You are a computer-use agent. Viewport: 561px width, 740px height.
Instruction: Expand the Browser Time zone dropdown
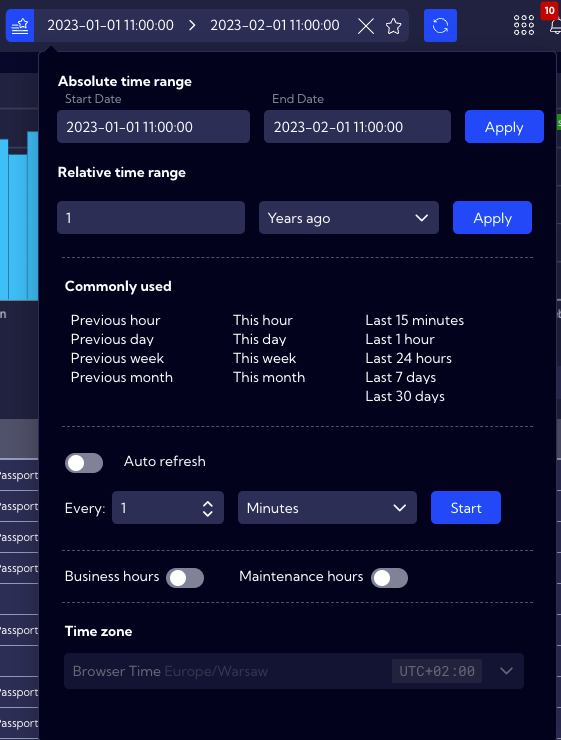[294, 671]
